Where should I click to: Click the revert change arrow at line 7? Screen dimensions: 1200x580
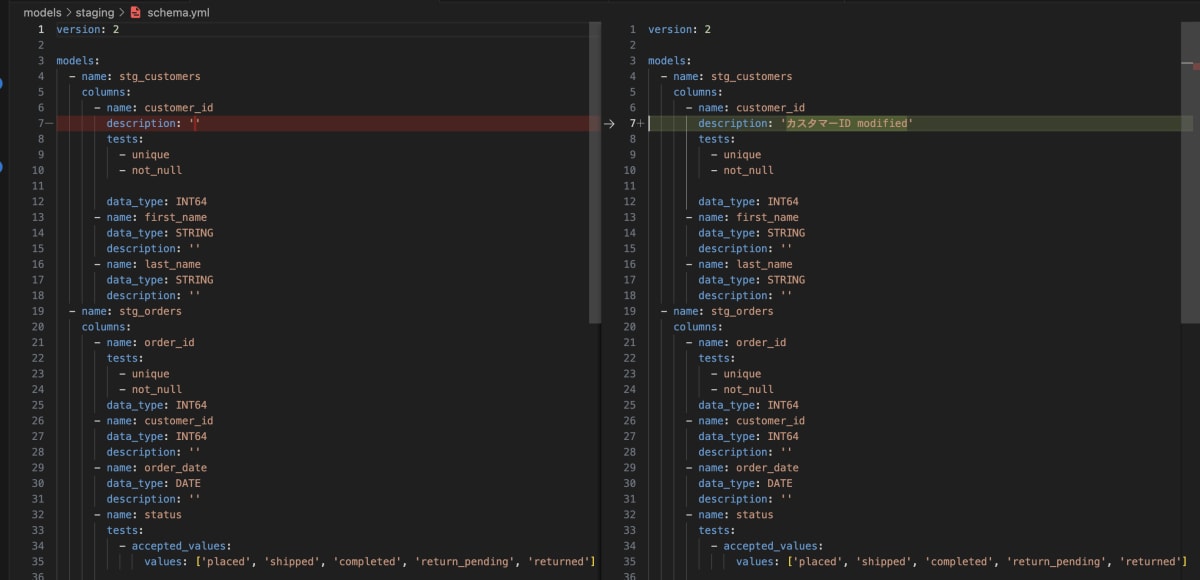coord(609,124)
